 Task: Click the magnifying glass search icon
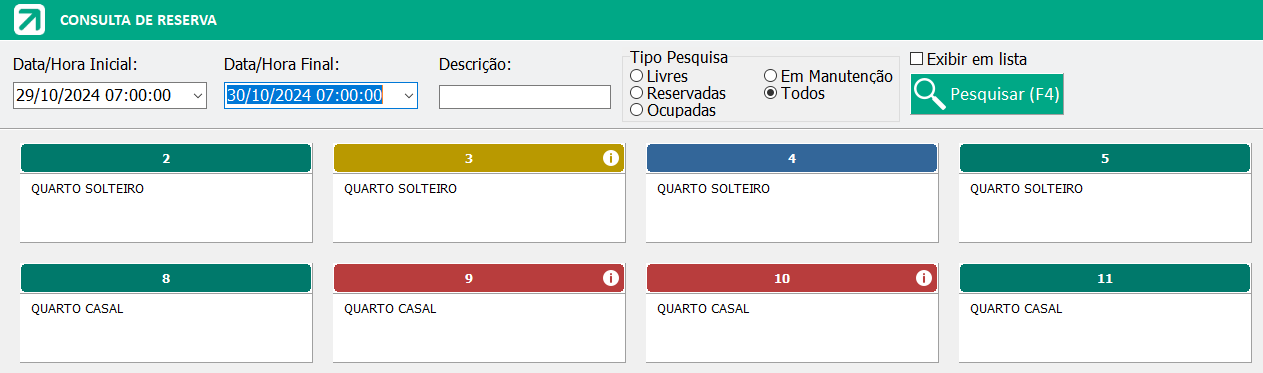[x=930, y=94]
